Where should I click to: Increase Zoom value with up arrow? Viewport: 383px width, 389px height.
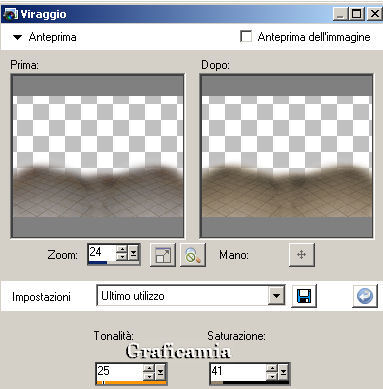coord(122,249)
